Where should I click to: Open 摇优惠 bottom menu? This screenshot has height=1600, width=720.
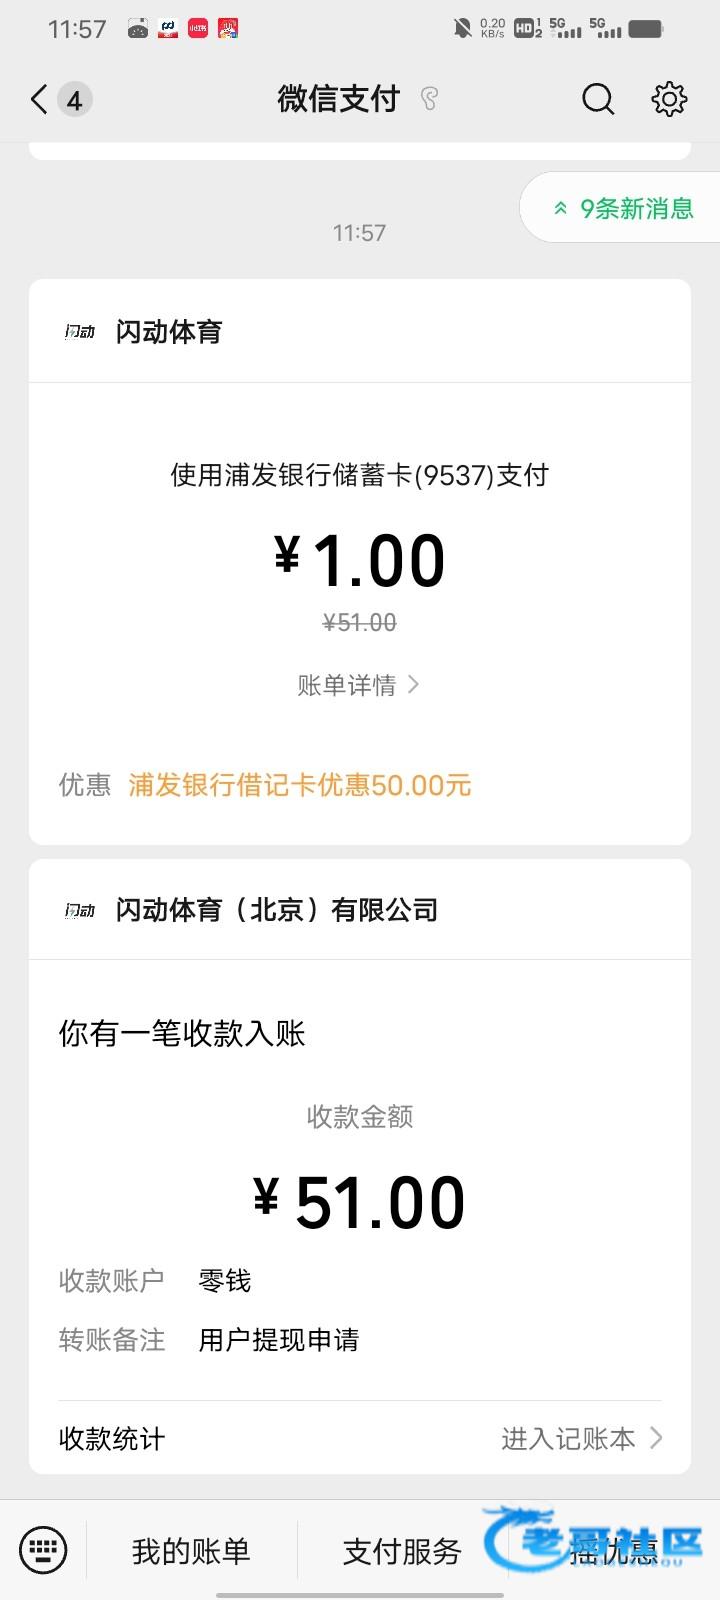(x=613, y=1551)
